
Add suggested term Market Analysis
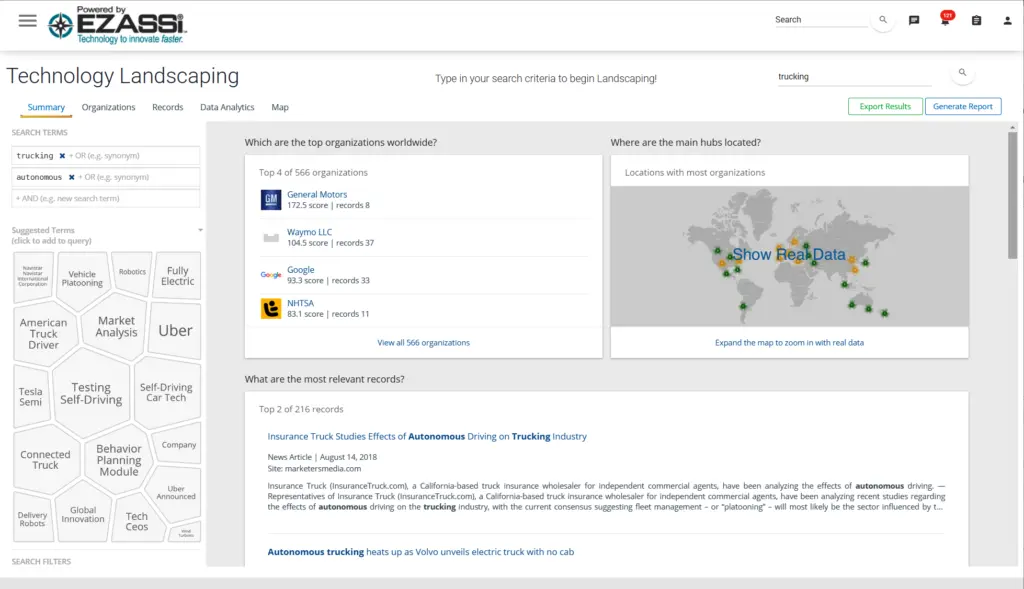point(116,326)
